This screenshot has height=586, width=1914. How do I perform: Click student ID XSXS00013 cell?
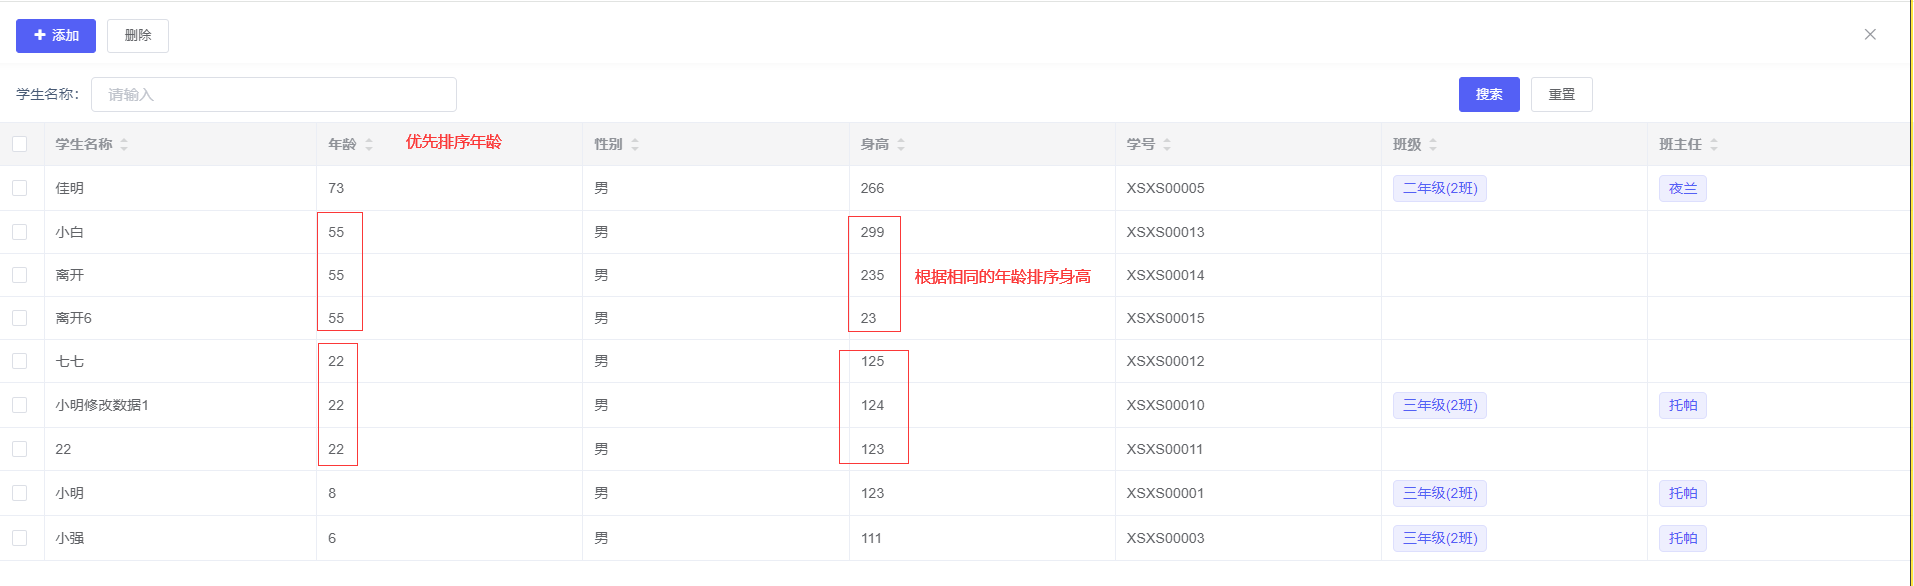pyautogui.click(x=1165, y=232)
